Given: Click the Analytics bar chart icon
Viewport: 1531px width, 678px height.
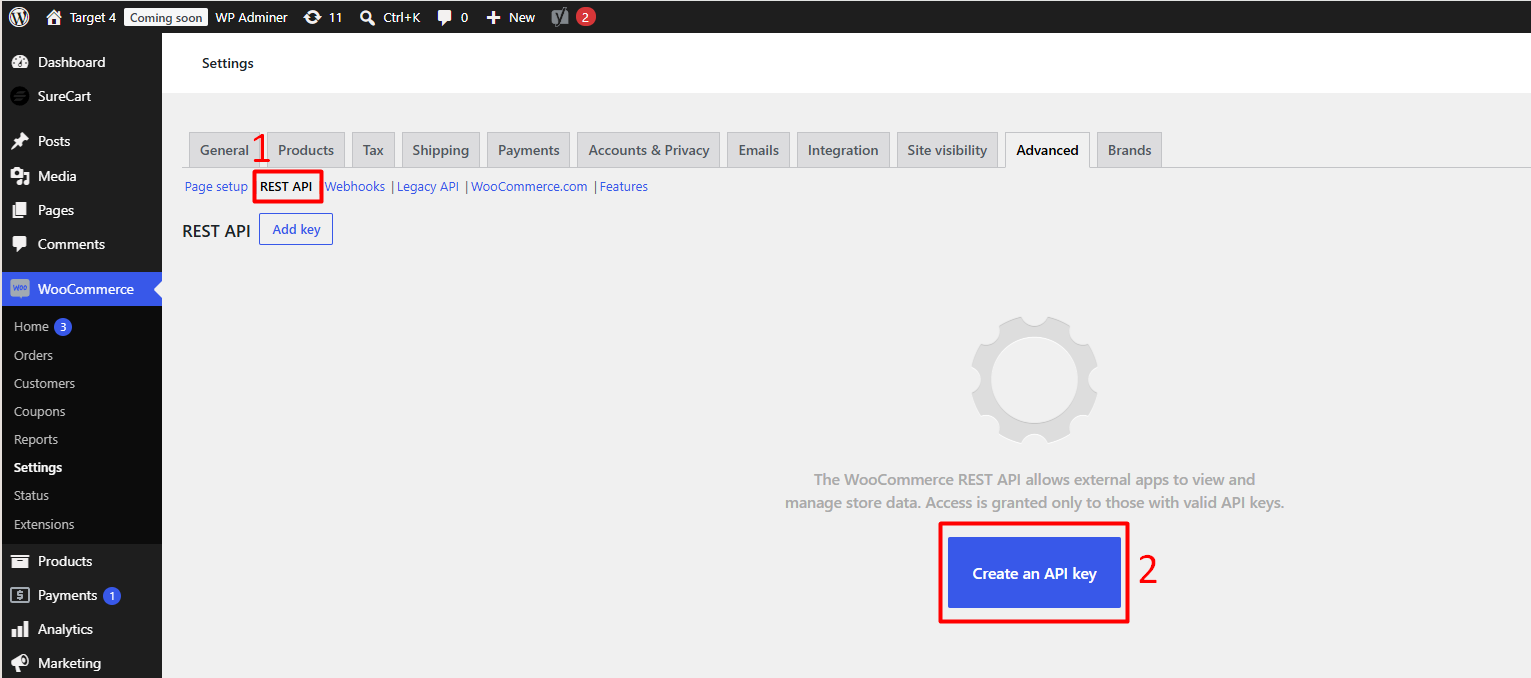Looking at the screenshot, I should tap(19, 629).
